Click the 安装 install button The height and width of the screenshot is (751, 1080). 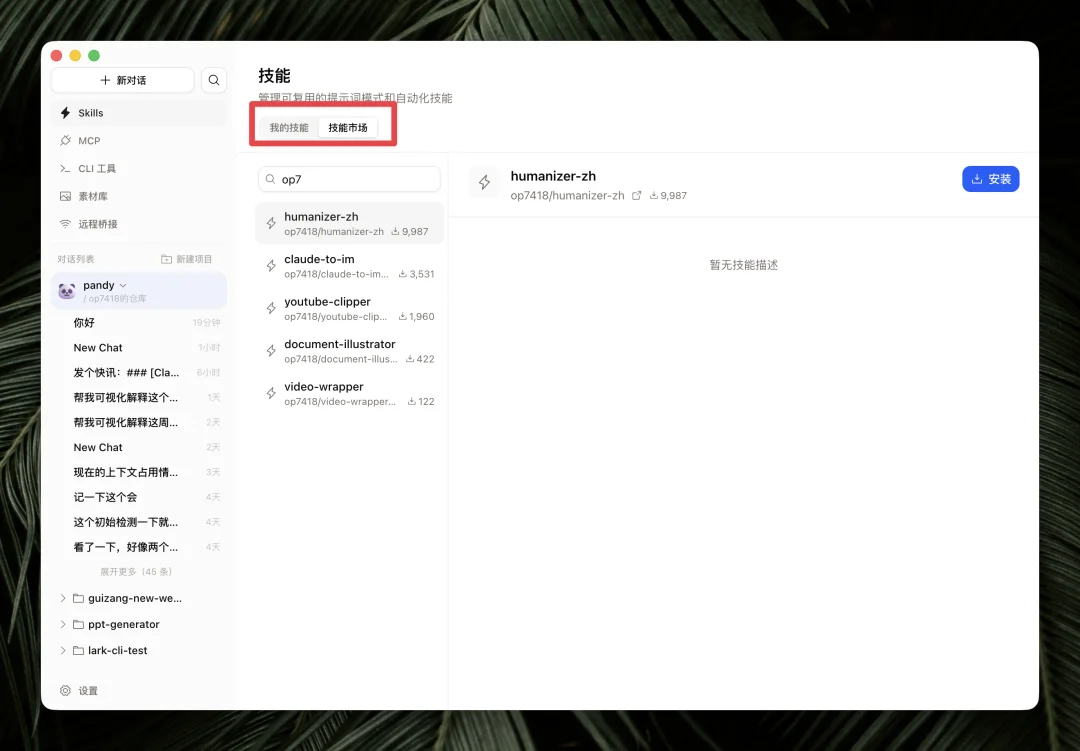pyautogui.click(x=990, y=179)
